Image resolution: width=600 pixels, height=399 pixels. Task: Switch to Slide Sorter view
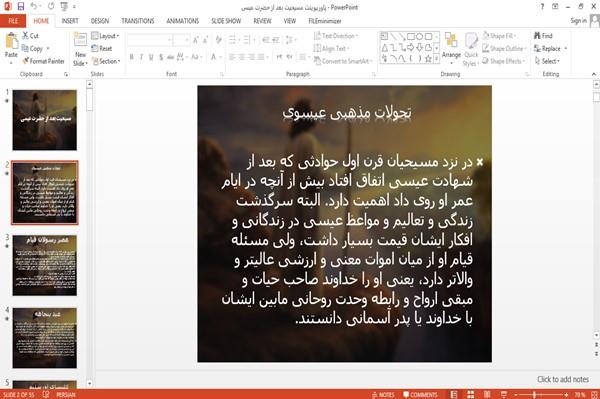(471, 394)
